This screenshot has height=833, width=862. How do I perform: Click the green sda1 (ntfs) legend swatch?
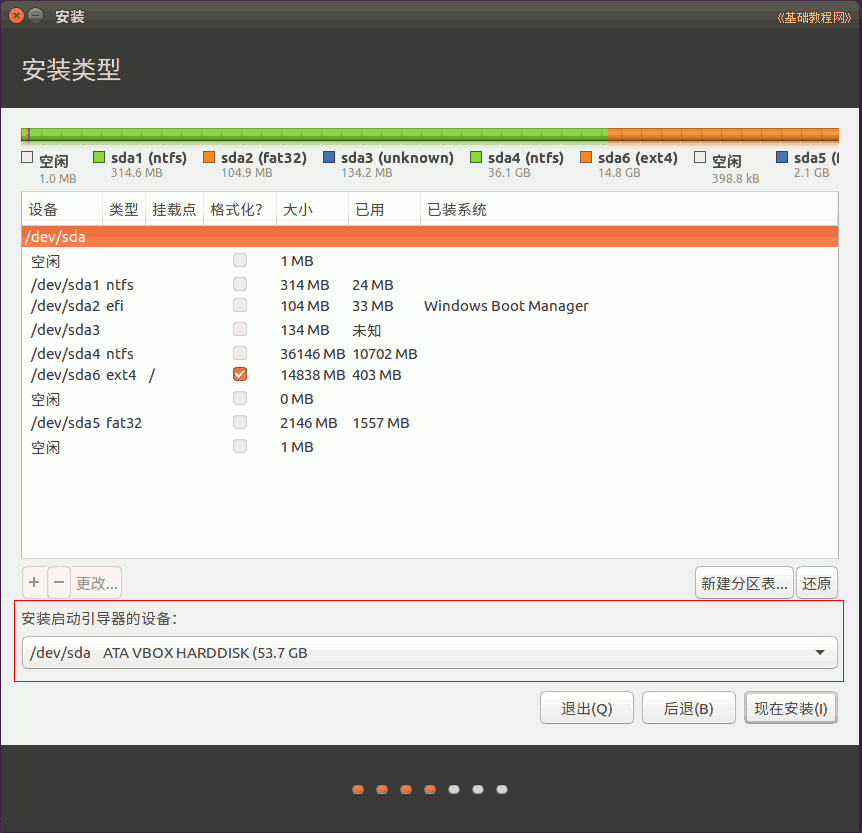pos(99,158)
